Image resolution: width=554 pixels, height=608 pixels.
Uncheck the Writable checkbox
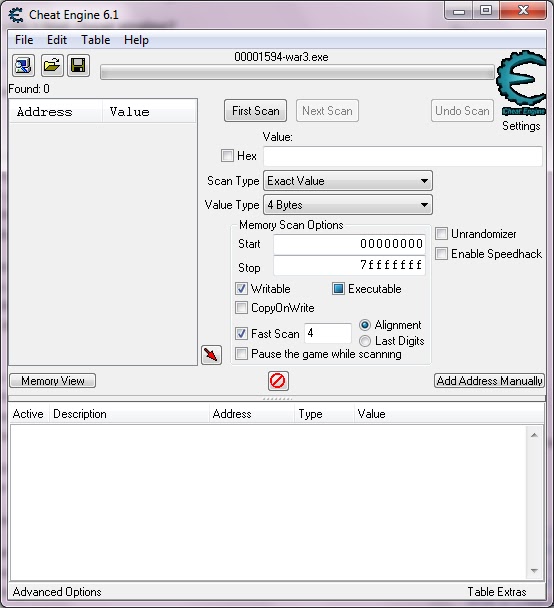point(241,288)
